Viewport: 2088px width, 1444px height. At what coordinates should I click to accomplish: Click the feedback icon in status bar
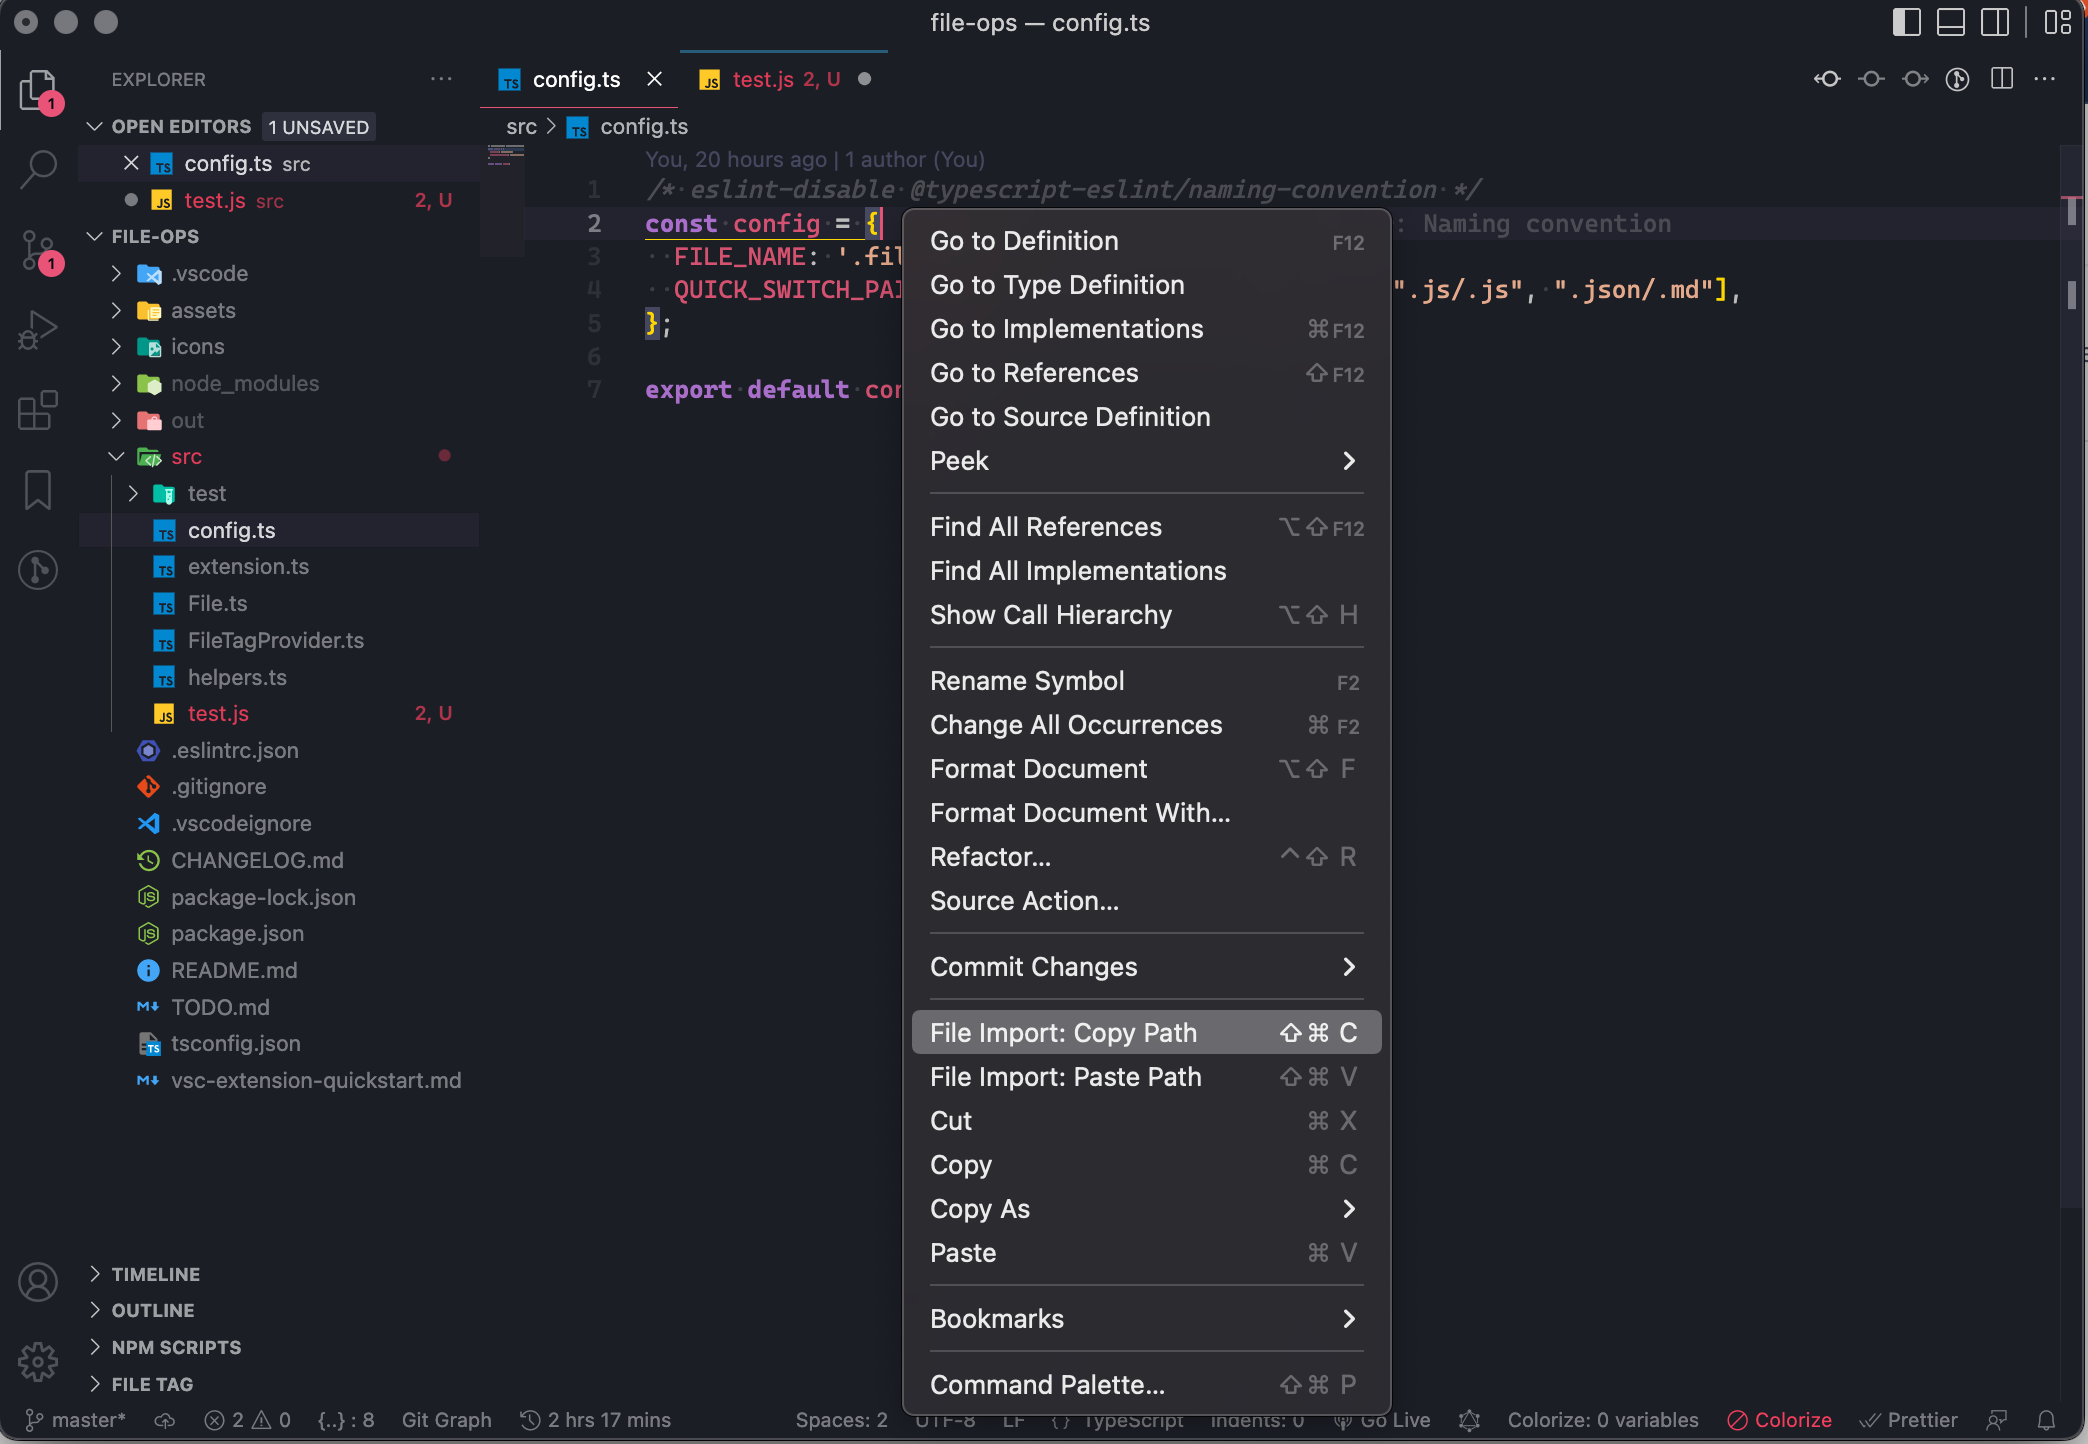tap(1997, 1420)
